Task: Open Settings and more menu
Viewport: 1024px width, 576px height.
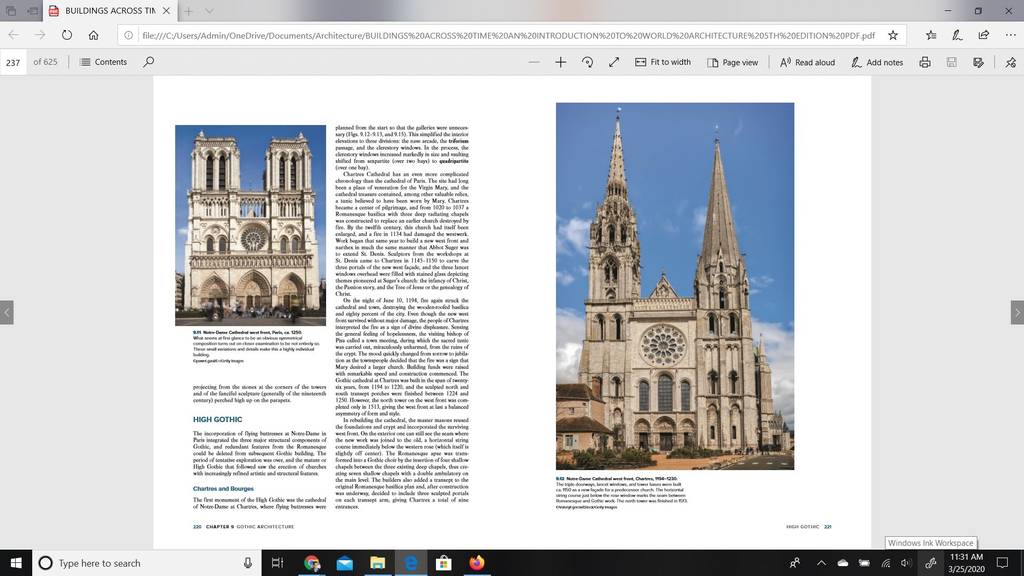Action: [1010, 35]
